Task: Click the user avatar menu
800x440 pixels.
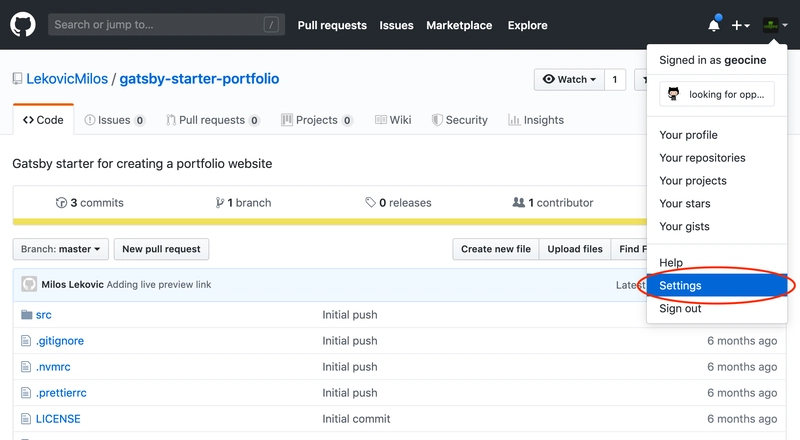Action: [x=775, y=25]
